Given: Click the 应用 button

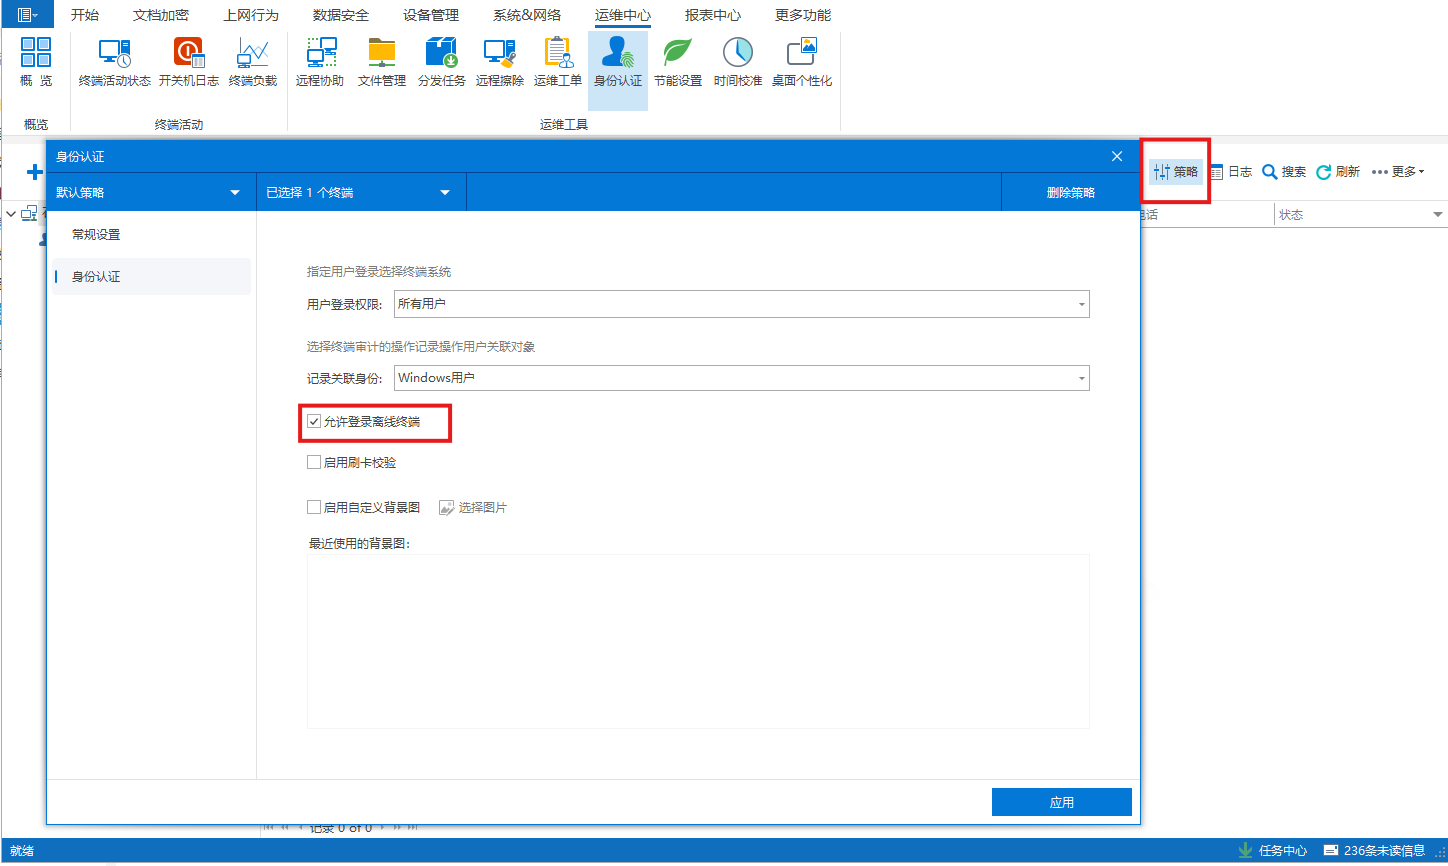Looking at the screenshot, I should (x=1061, y=801).
